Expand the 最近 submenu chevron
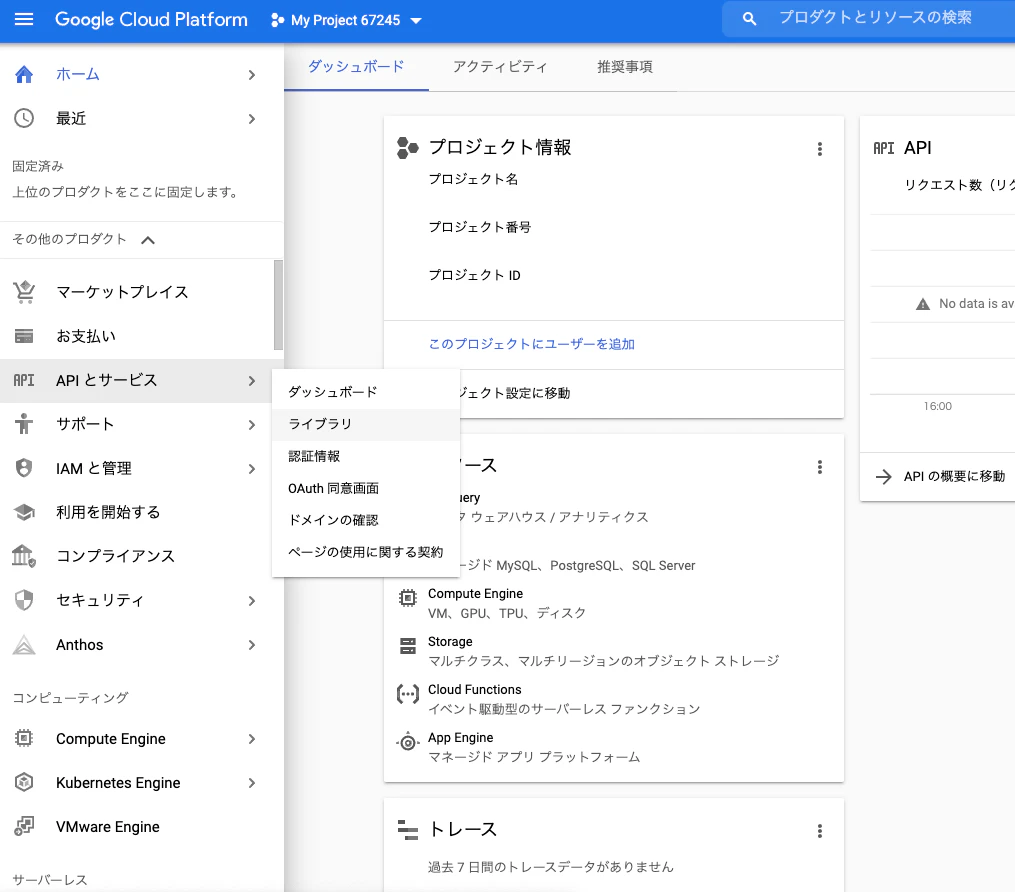 (x=252, y=119)
